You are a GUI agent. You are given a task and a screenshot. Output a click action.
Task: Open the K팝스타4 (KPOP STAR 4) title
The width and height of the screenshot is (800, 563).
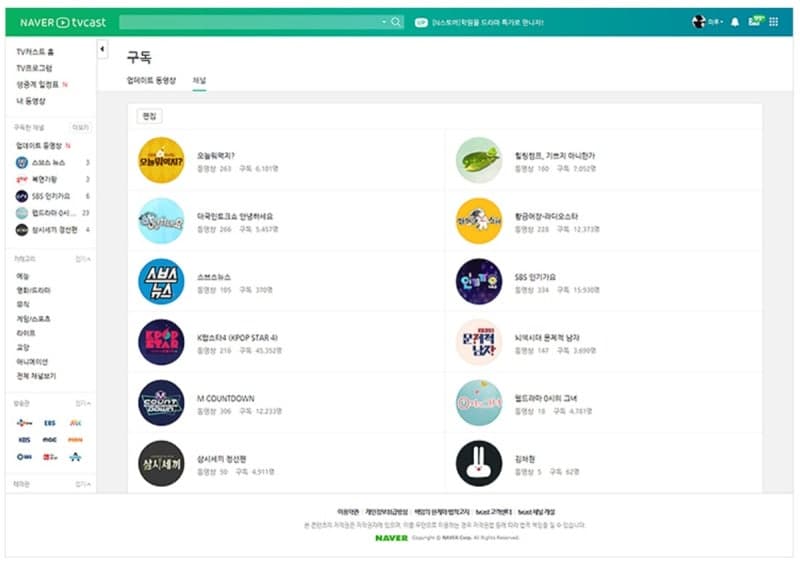pyautogui.click(x=237, y=338)
